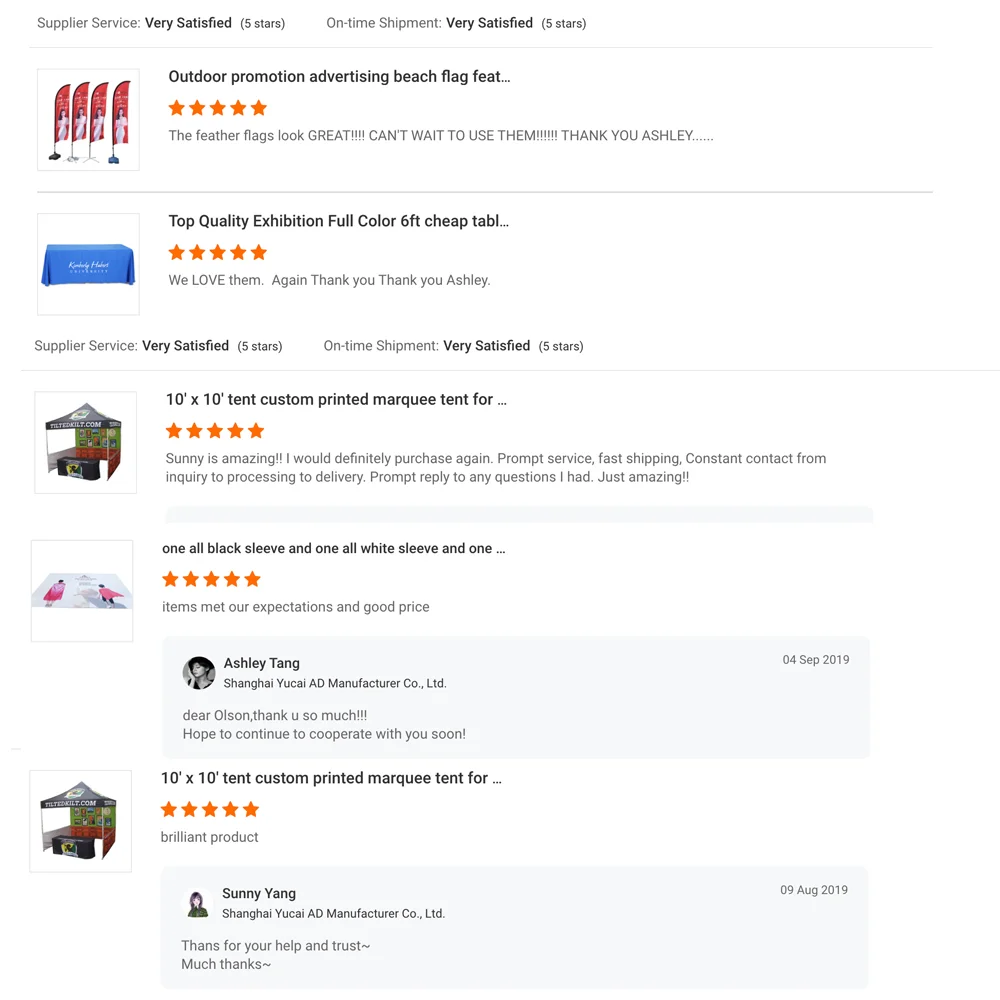Screen dimensions: 1000x1000
Task: Click the bottom marquee tent product image
Action: coord(81,821)
